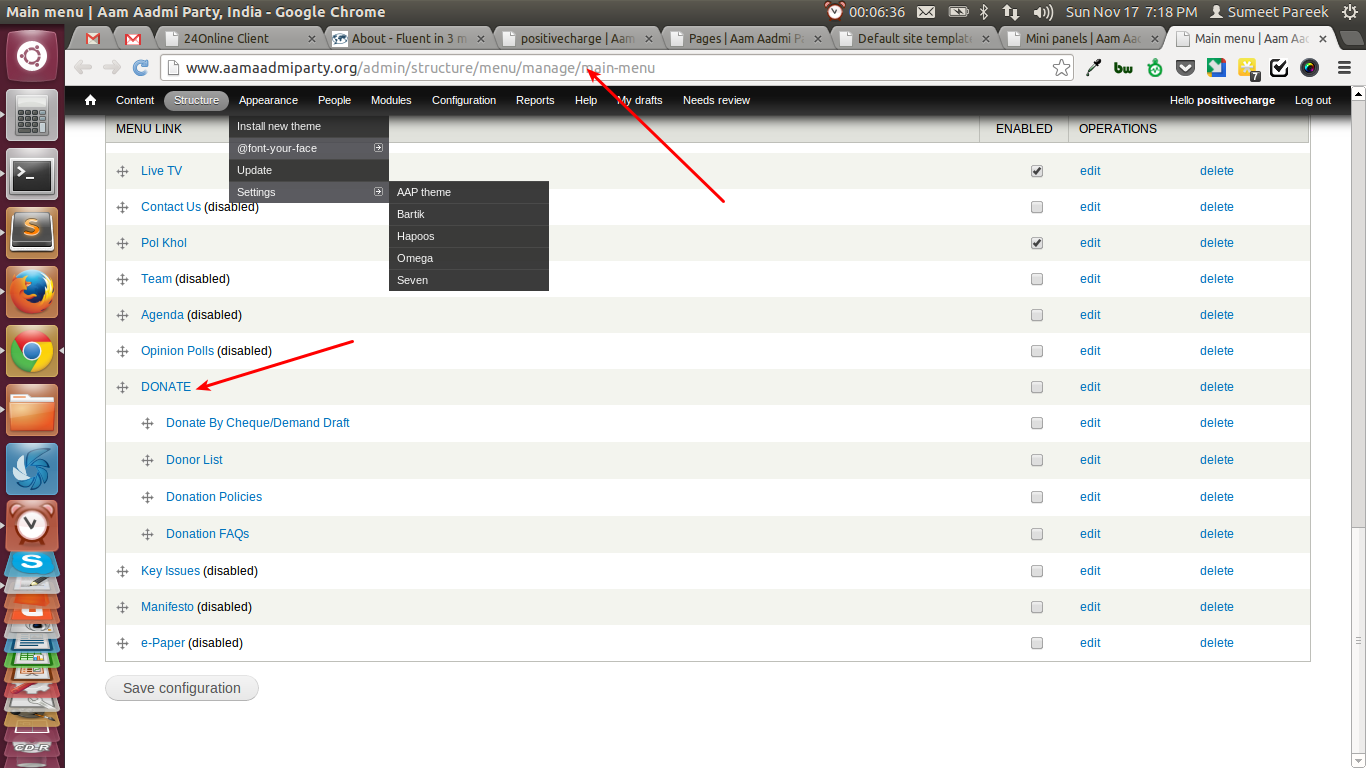The image size is (1366, 768).
Task: Click drag handle for Donor List row
Action: pos(147,460)
